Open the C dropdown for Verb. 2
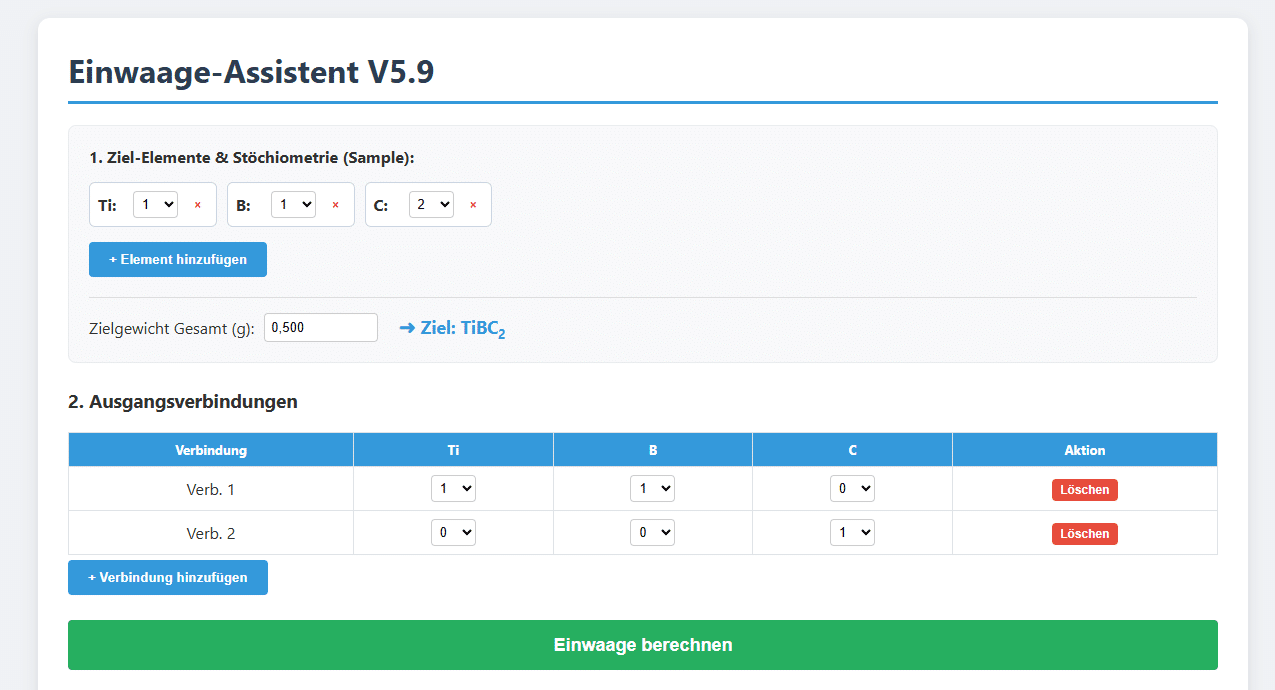This screenshot has width=1275, height=690. [x=852, y=532]
